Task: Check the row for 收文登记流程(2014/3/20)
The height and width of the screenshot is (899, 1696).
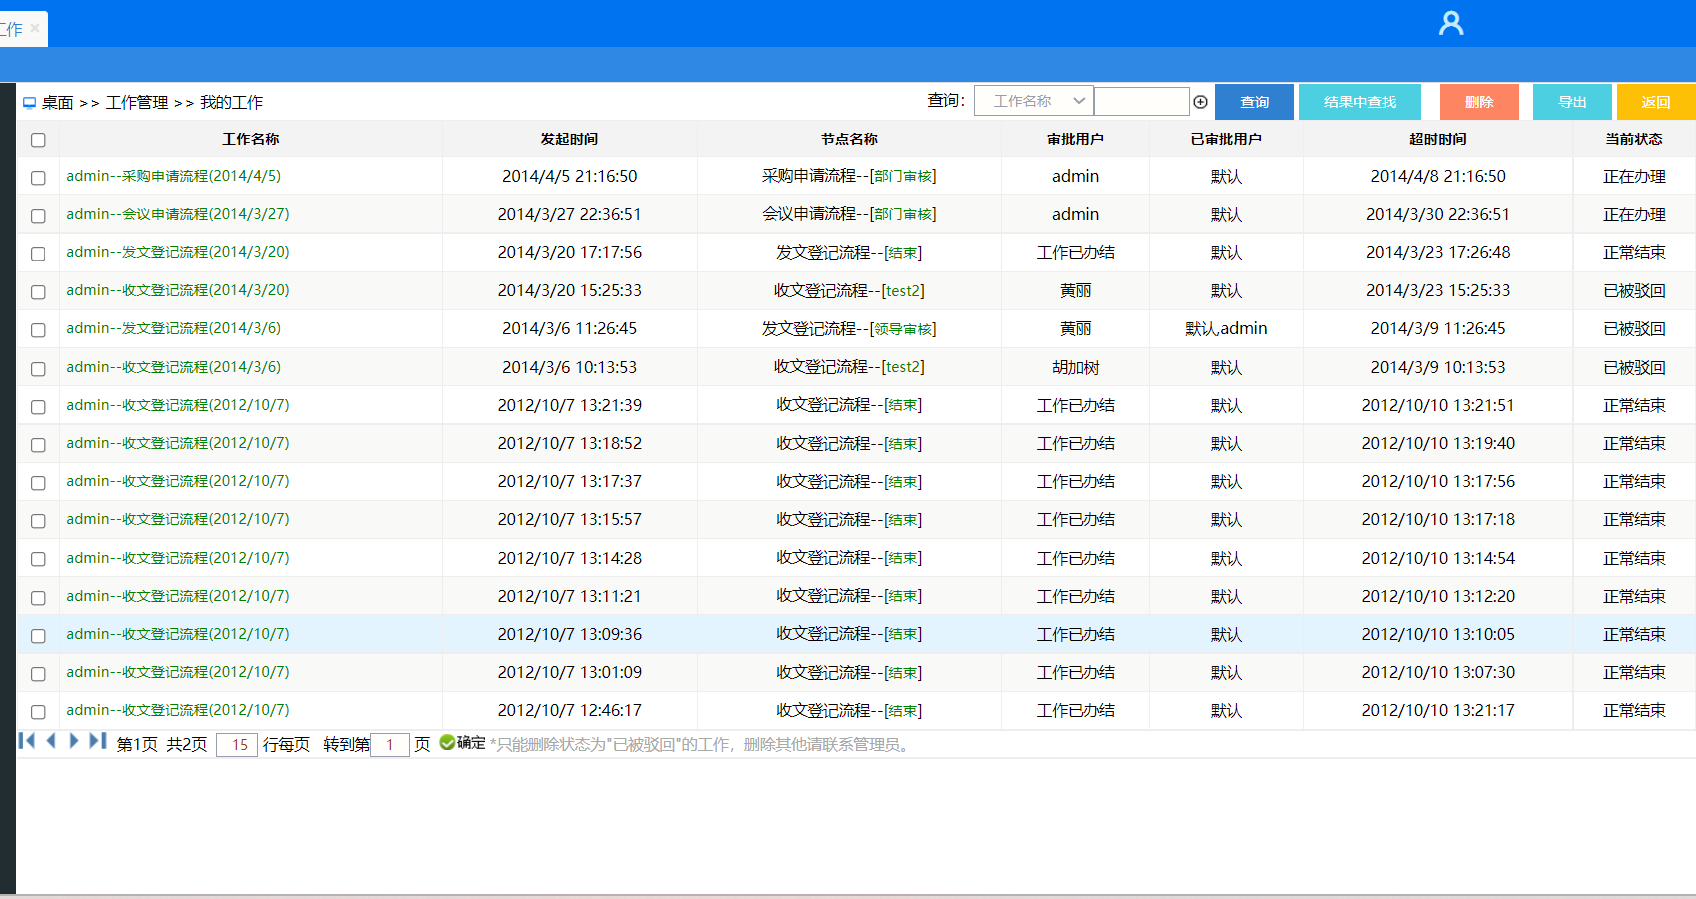Action: 38,292
